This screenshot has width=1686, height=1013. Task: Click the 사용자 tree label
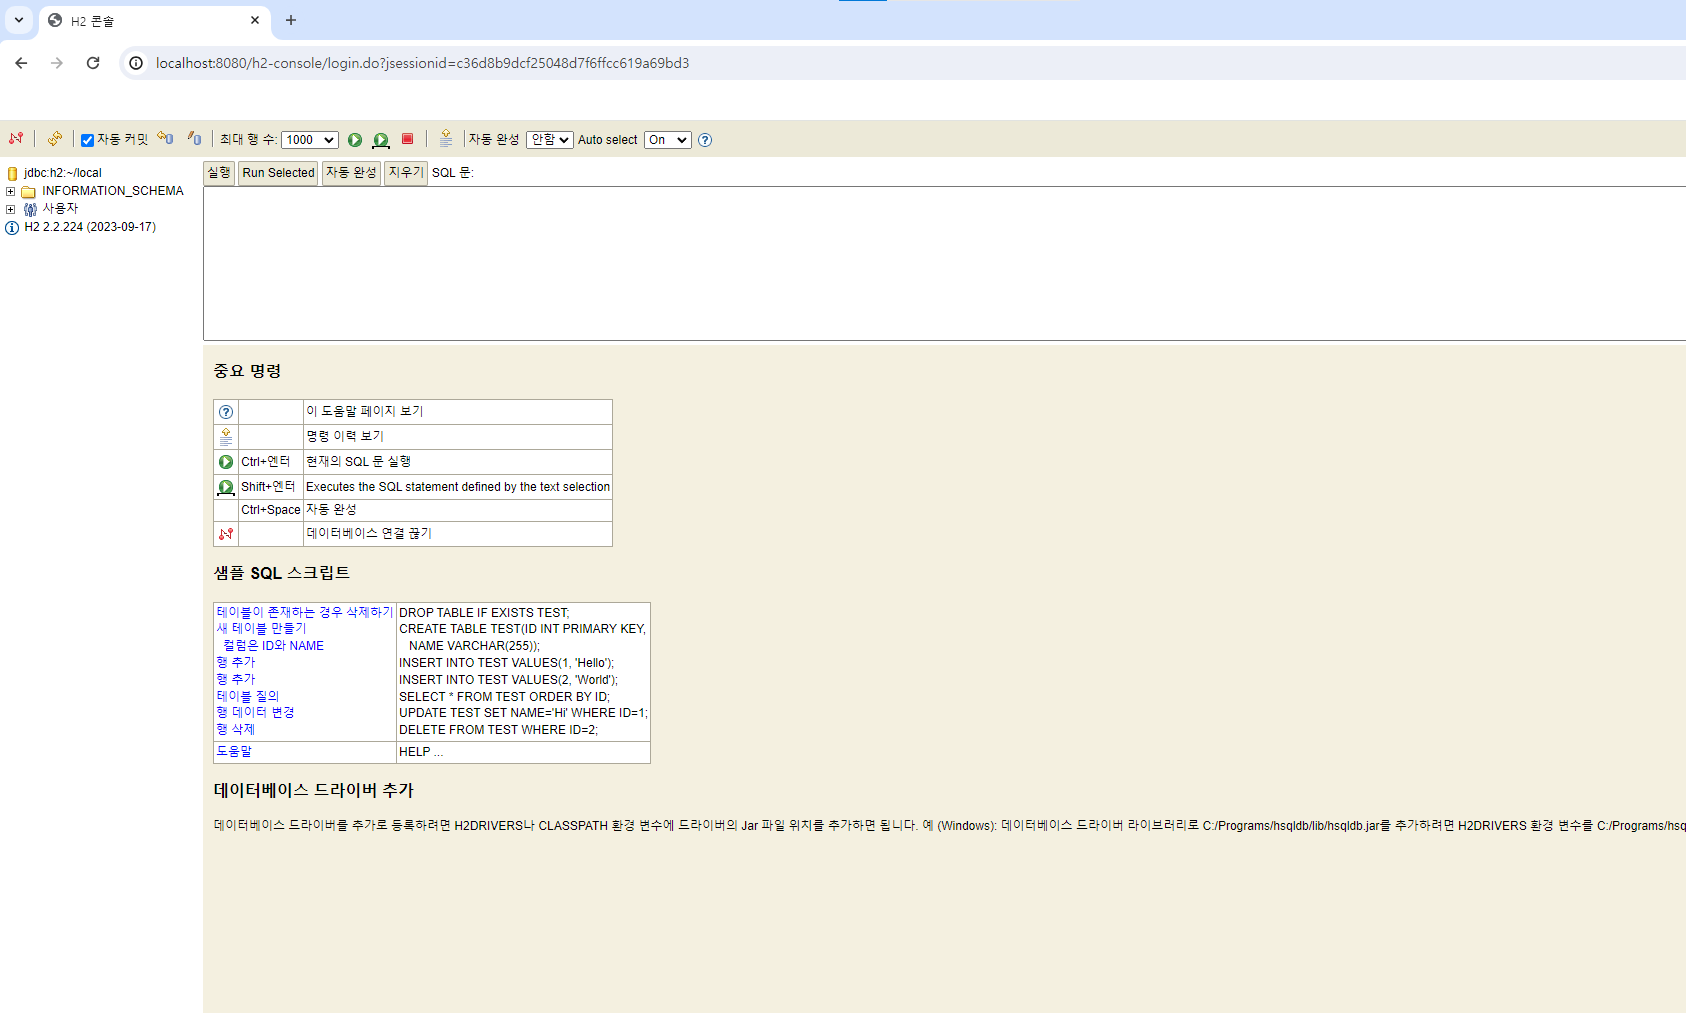(60, 209)
